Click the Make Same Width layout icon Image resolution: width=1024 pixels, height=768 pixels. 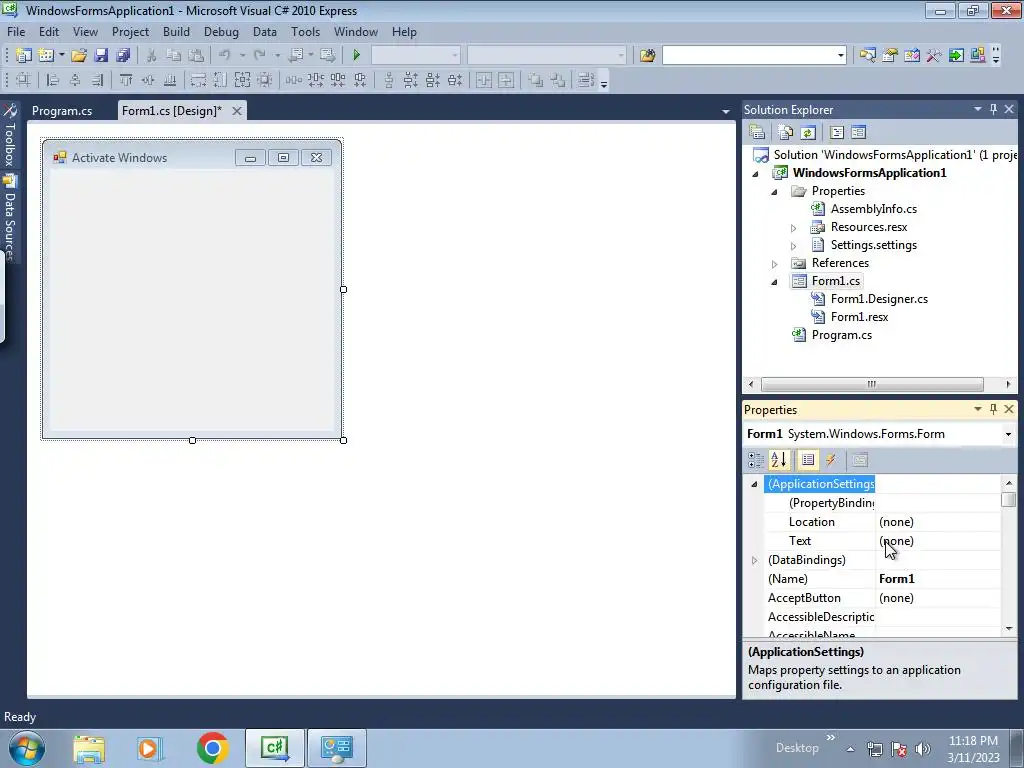(198, 80)
